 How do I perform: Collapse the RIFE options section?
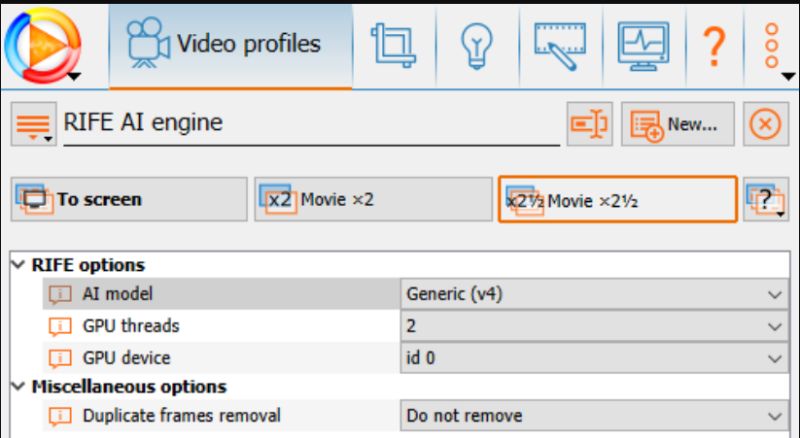(x=17, y=265)
